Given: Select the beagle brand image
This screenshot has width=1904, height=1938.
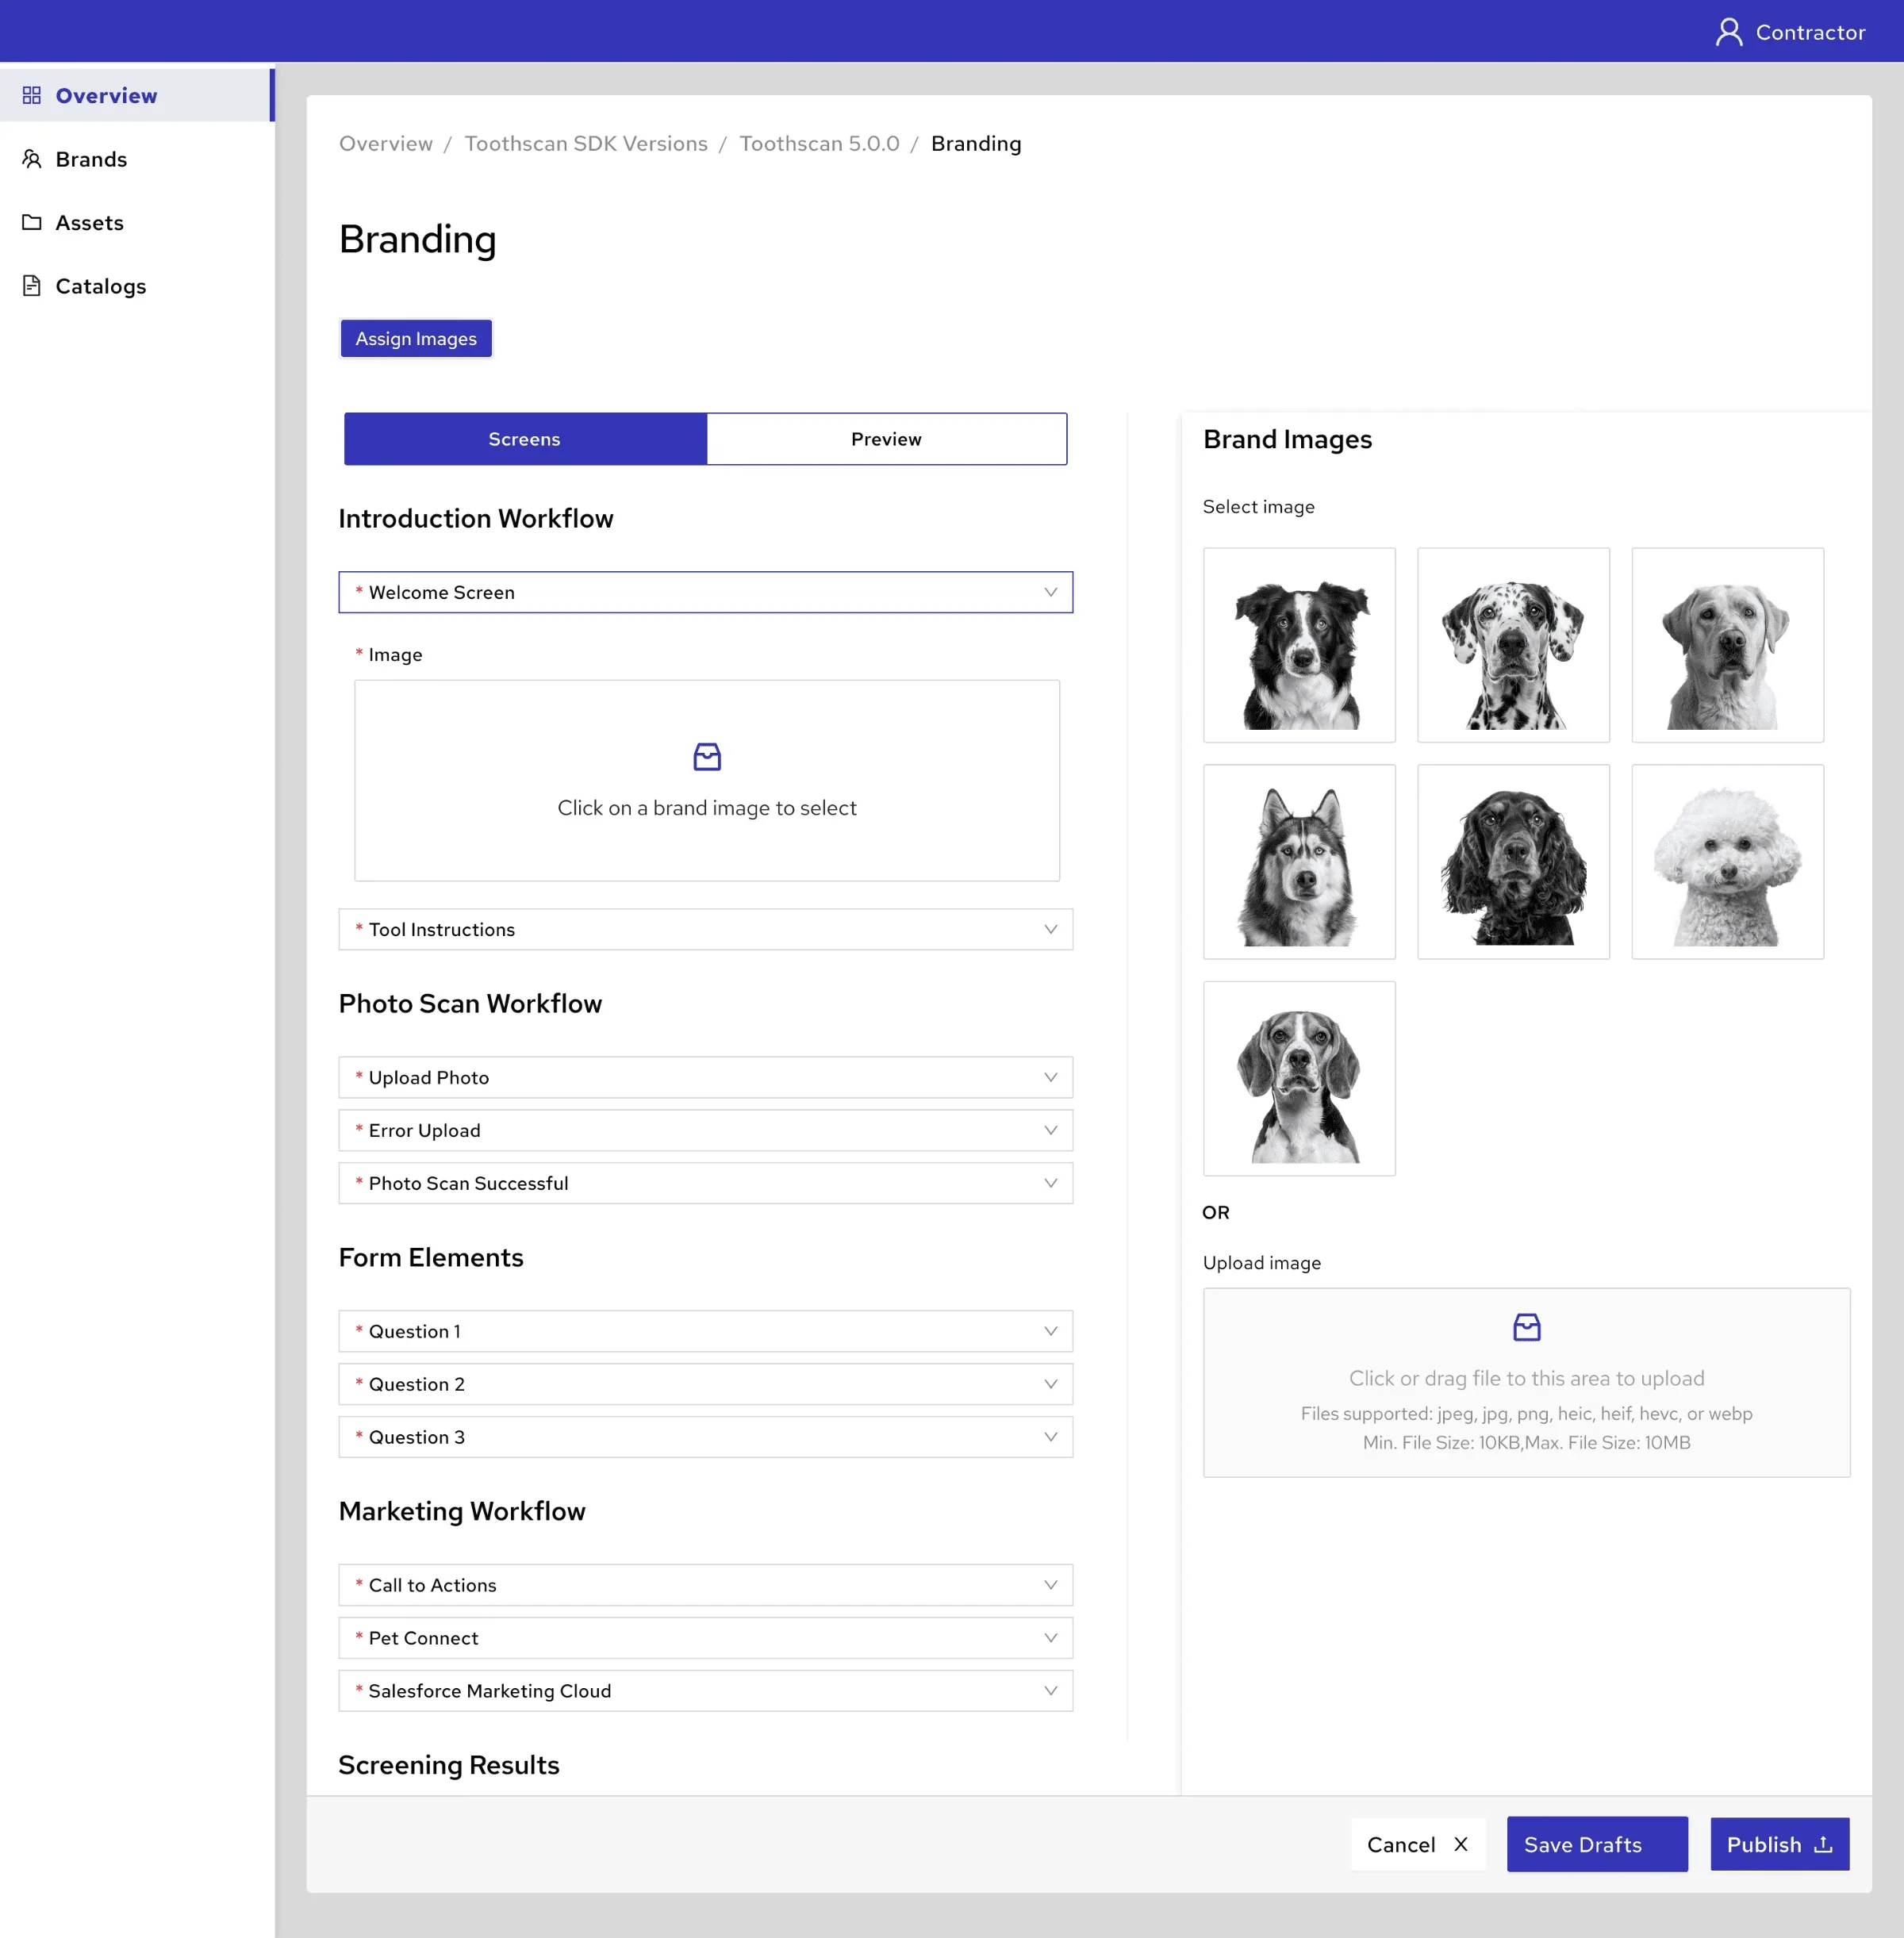Looking at the screenshot, I should click(1299, 1078).
